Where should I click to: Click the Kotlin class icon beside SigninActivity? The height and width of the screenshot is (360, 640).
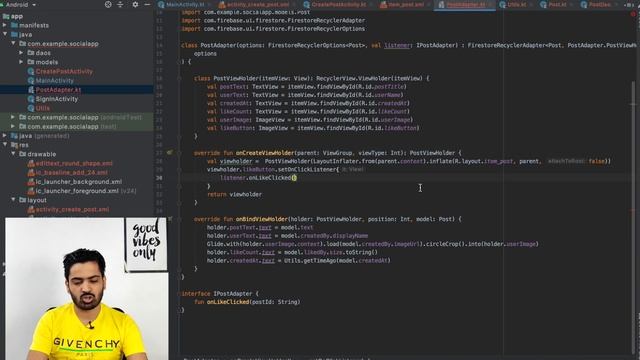tap(31, 99)
